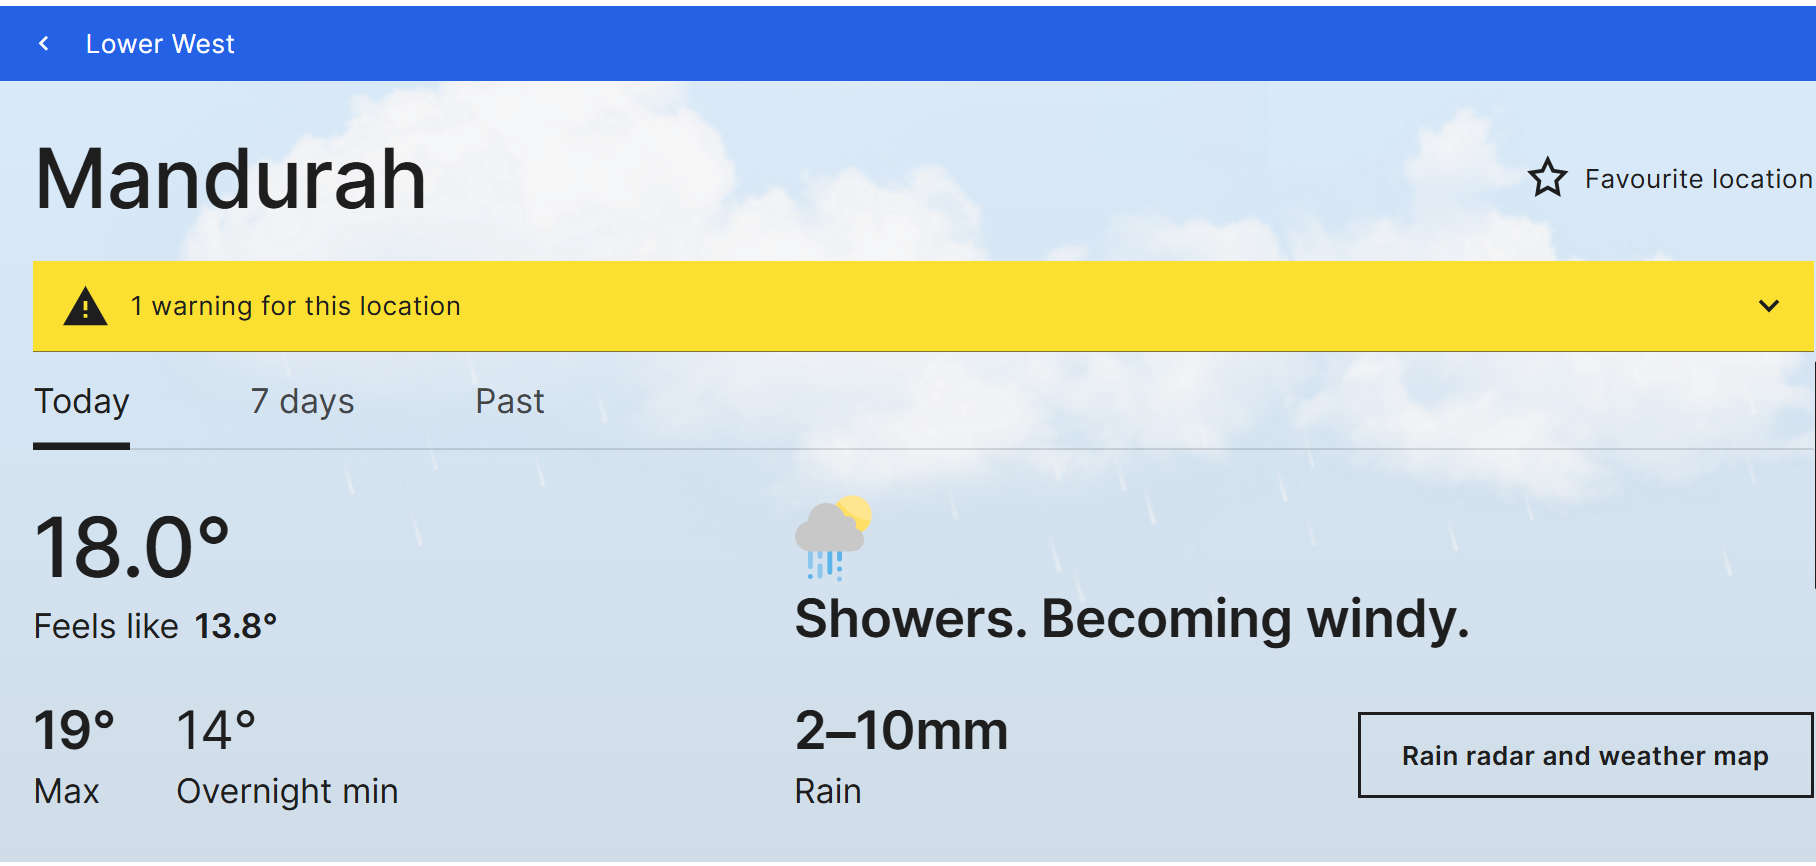Image resolution: width=1816 pixels, height=866 pixels.
Task: Toggle the 'Favourite location' label
Action: (1697, 179)
